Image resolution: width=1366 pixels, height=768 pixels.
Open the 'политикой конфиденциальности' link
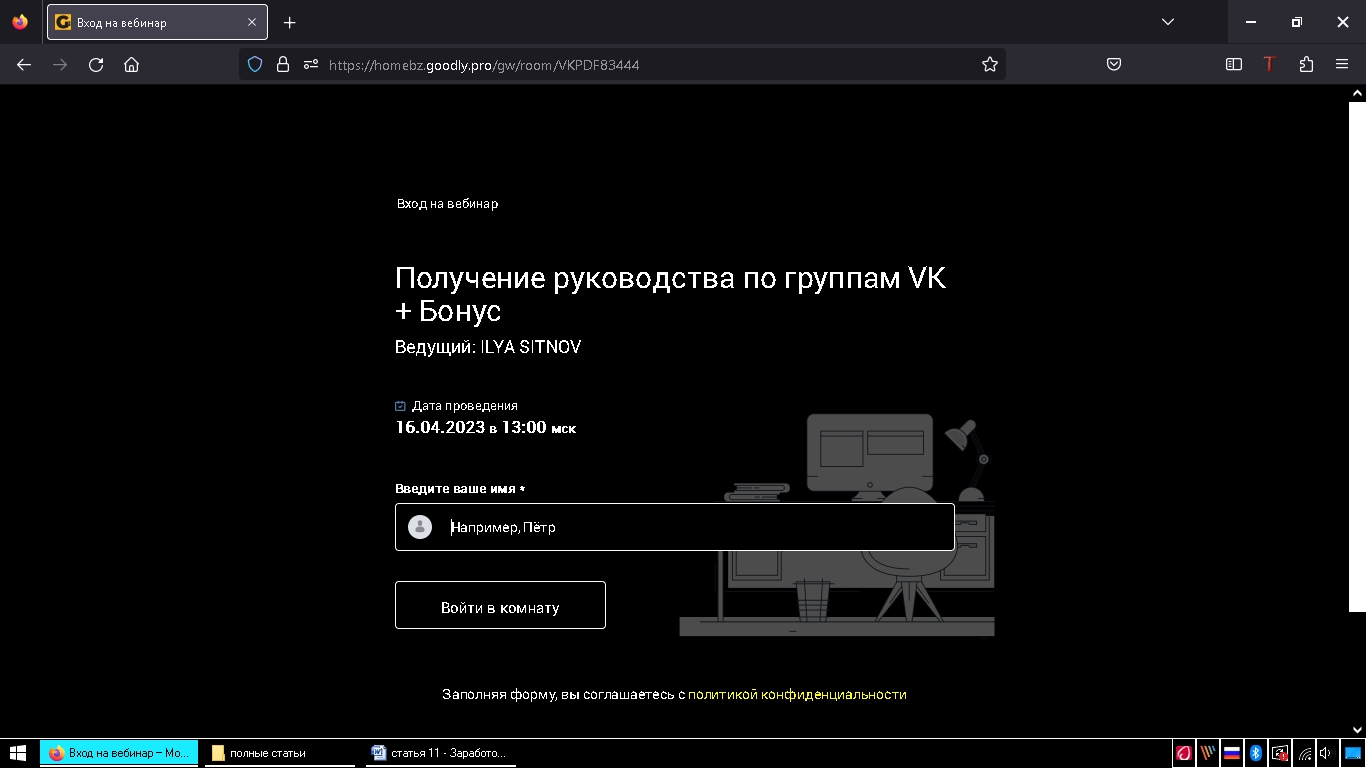797,694
